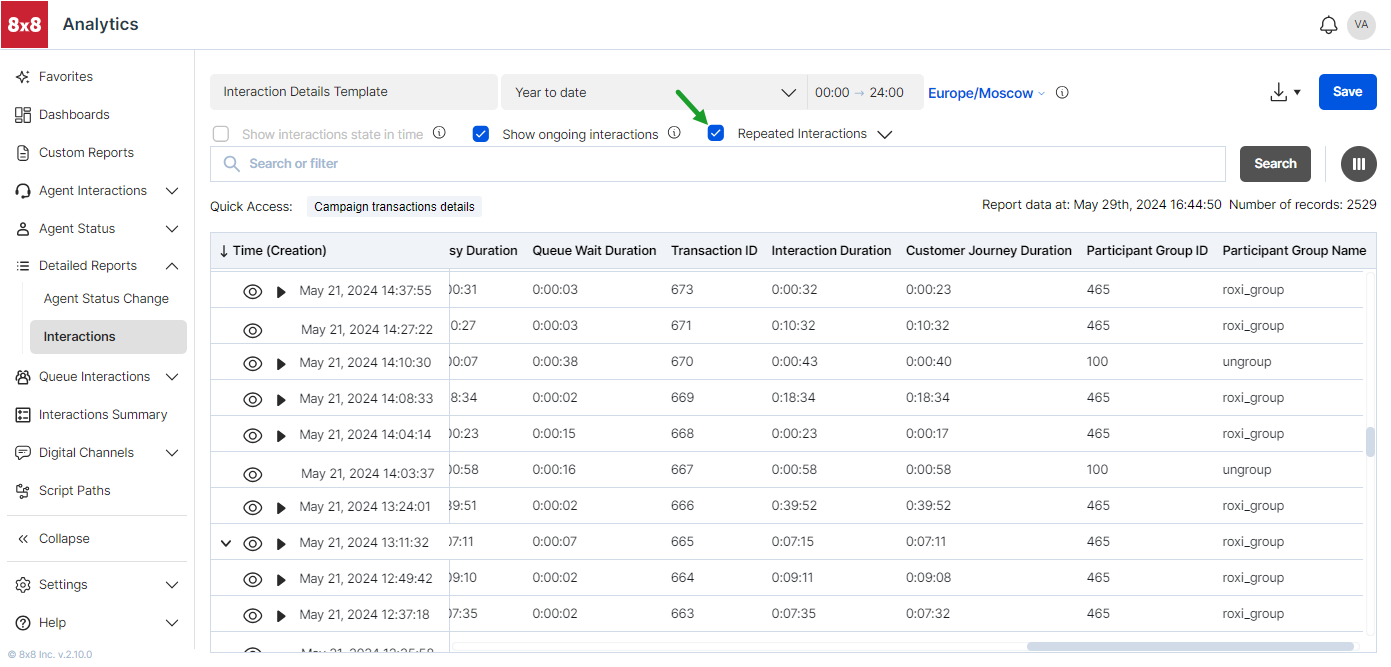This screenshot has height=667, width=1391.
Task: Open the column chooser round button
Action: tap(1358, 164)
